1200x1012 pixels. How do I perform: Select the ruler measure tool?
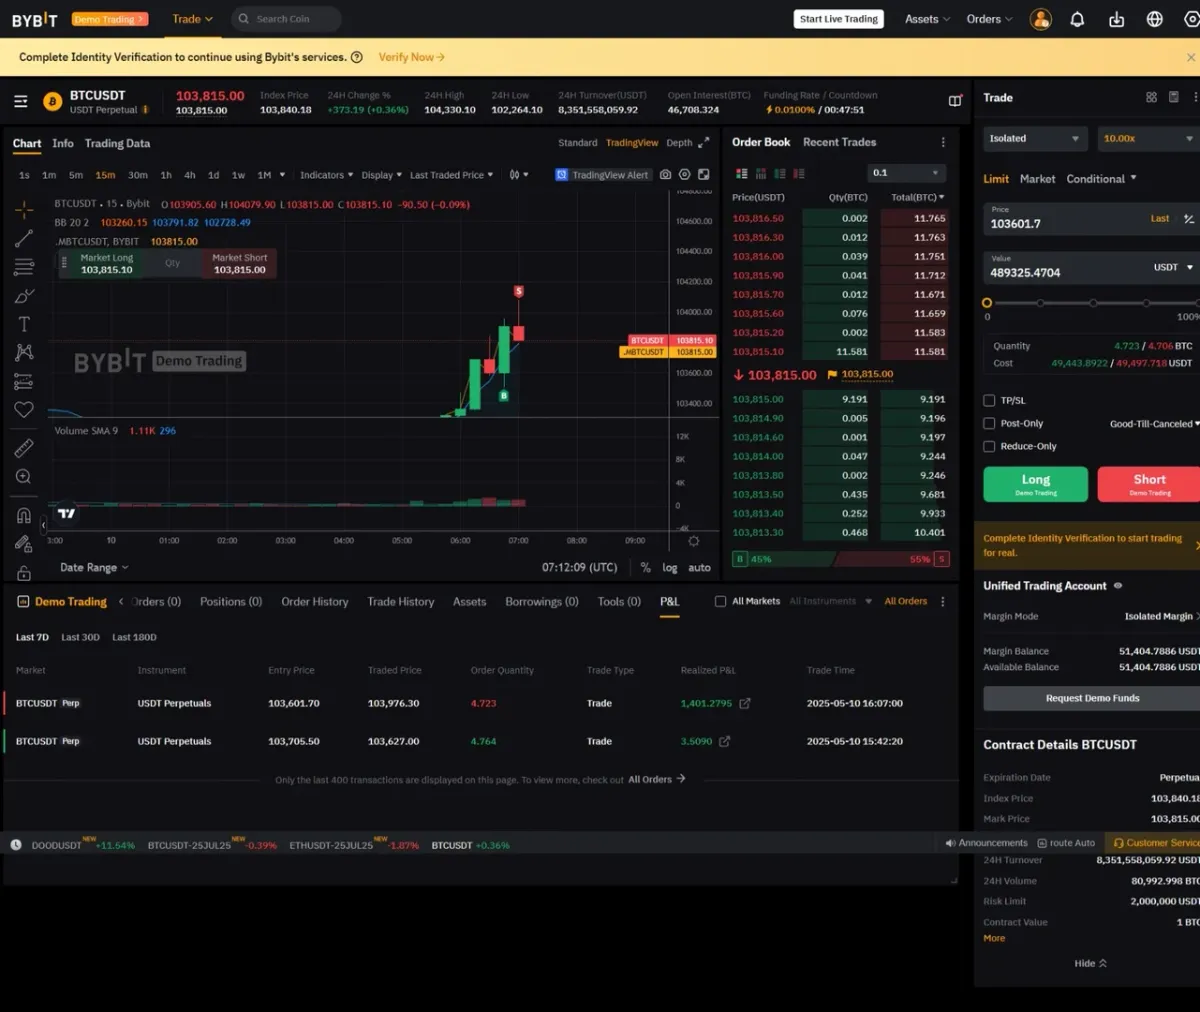(24, 448)
